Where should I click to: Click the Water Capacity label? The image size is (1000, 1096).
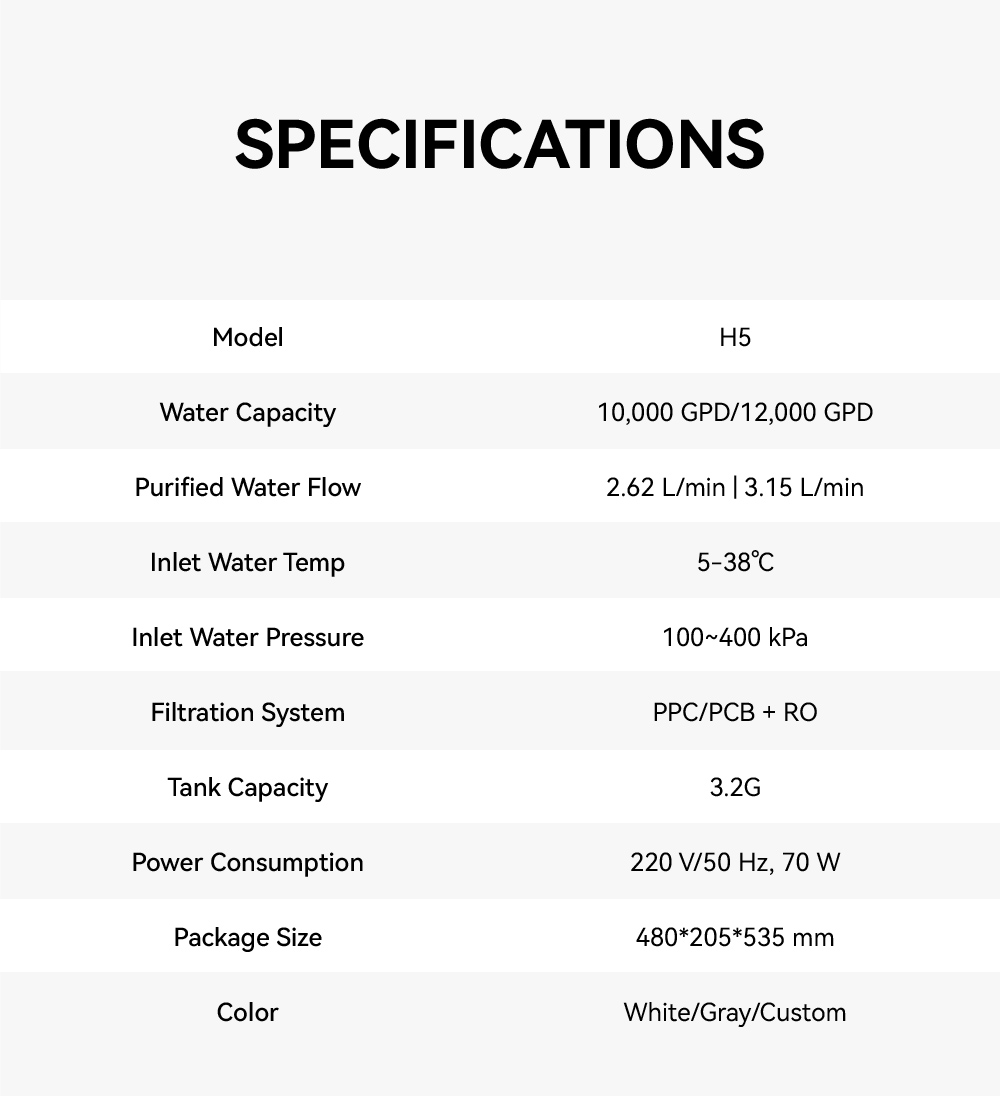coord(248,412)
